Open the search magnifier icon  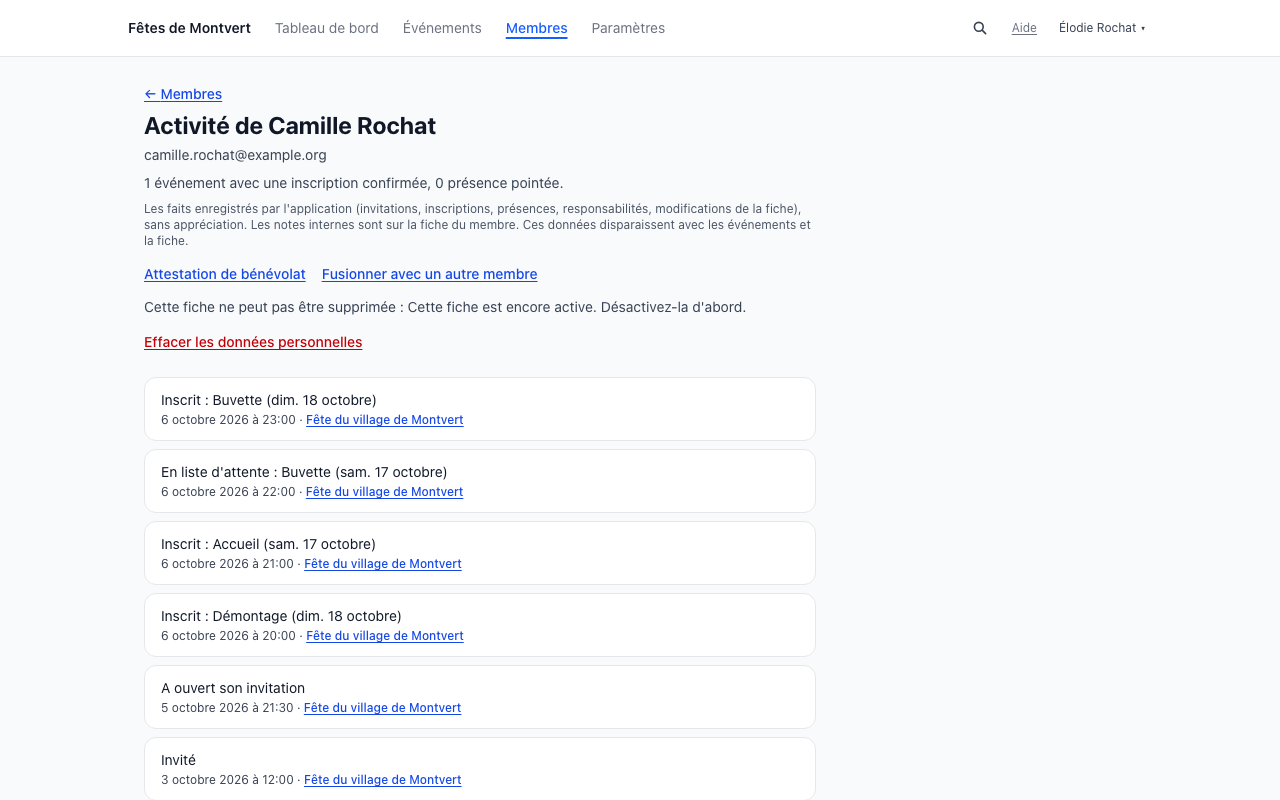(x=980, y=28)
